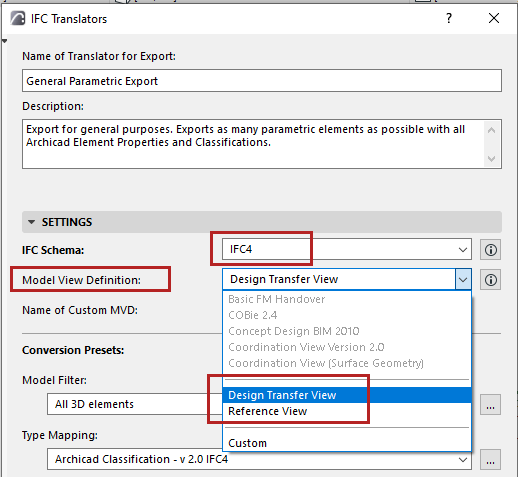518x477 pixels.
Task: Click the Archicad logo in title bar
Action: click(17, 18)
